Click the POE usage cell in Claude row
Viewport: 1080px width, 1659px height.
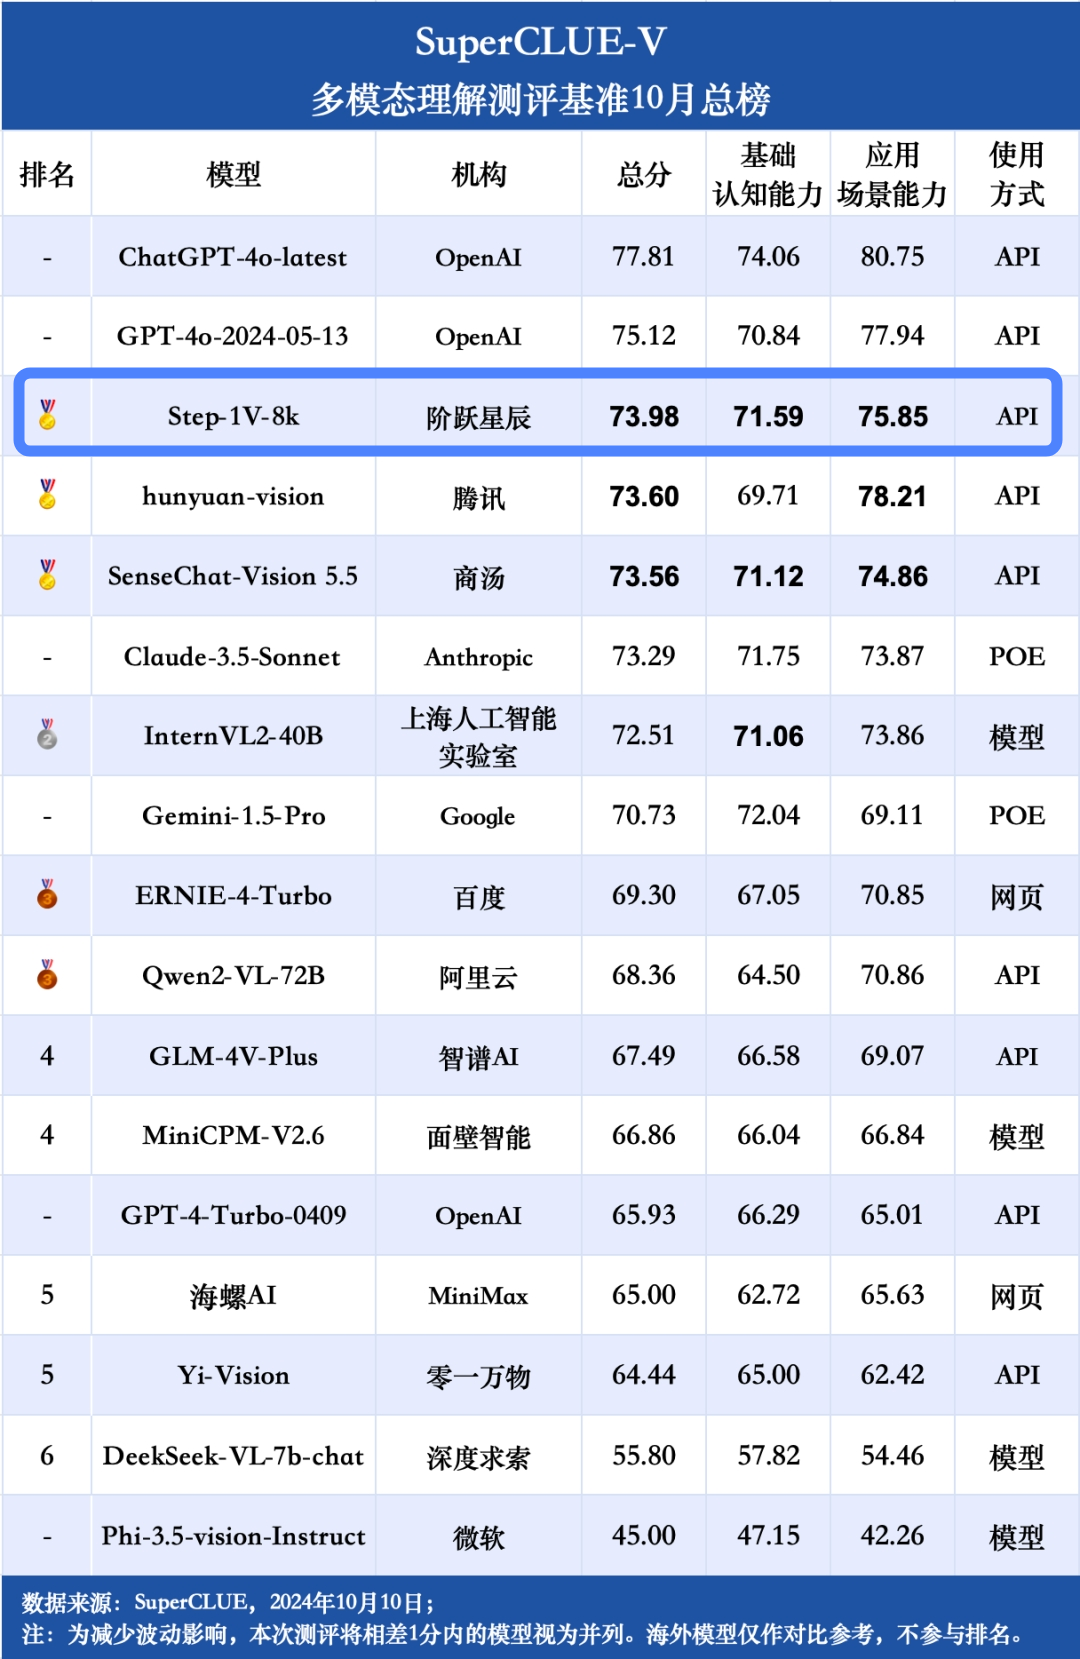[1017, 656]
